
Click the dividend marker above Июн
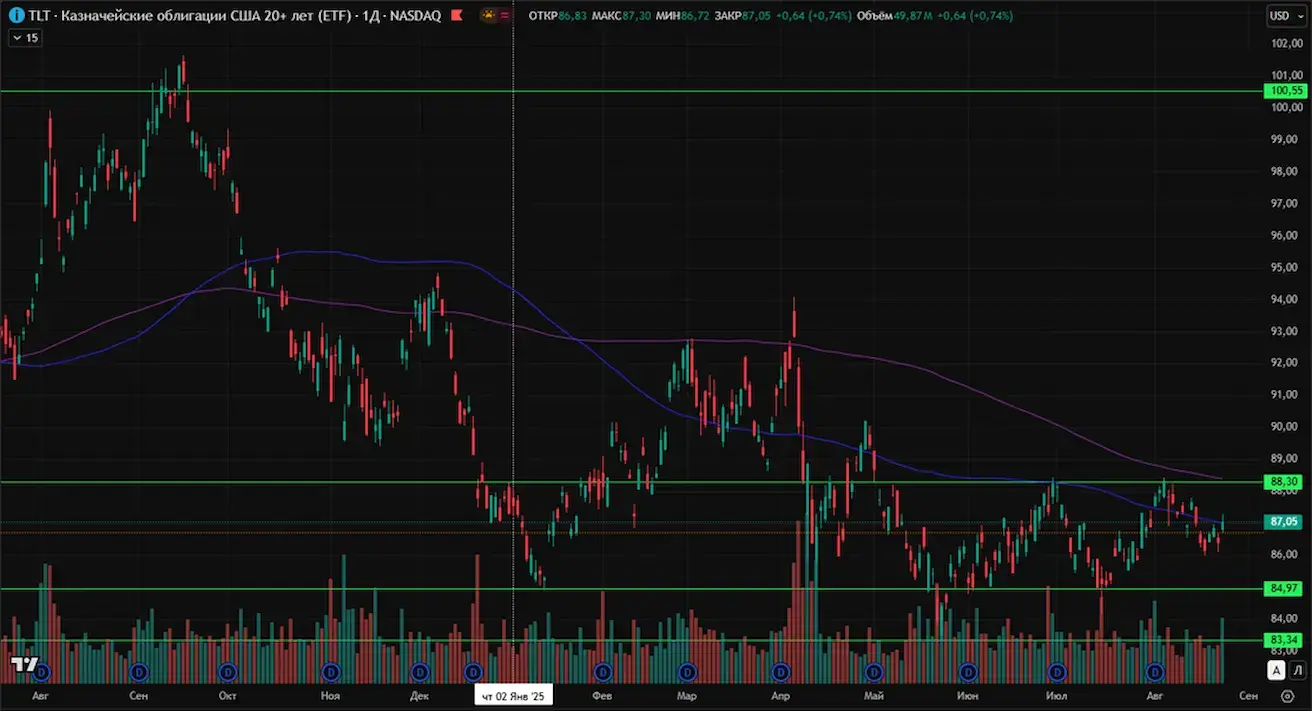point(968,670)
